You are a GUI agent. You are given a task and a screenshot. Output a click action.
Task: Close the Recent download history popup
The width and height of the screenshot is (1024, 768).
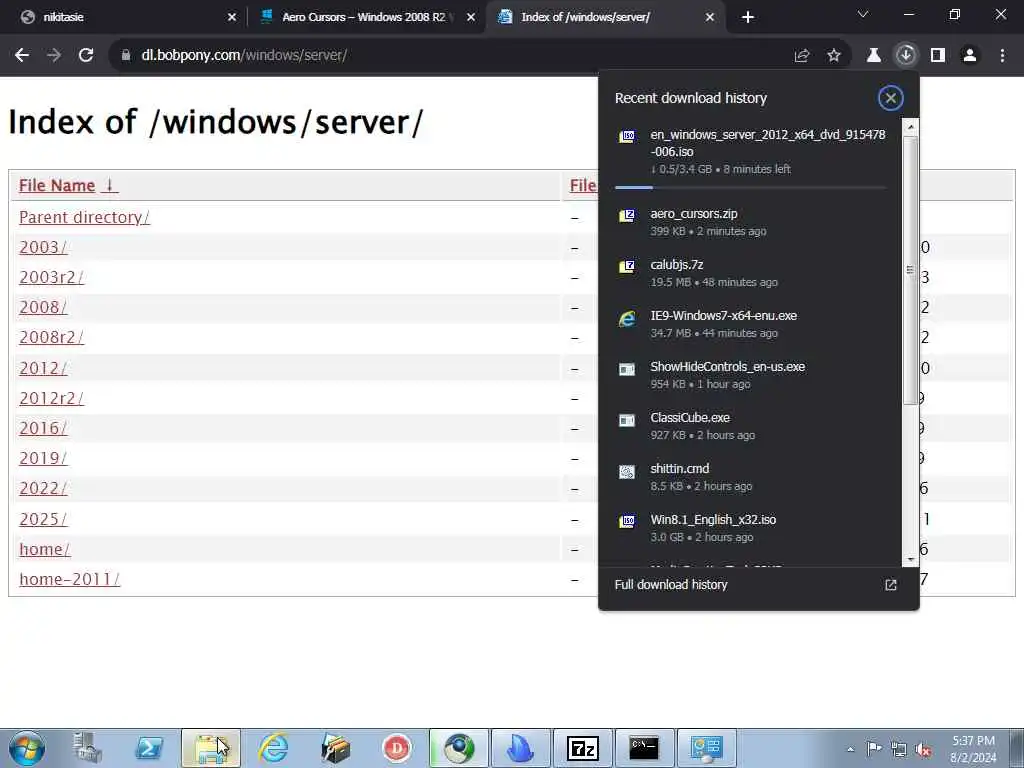pyautogui.click(x=891, y=98)
